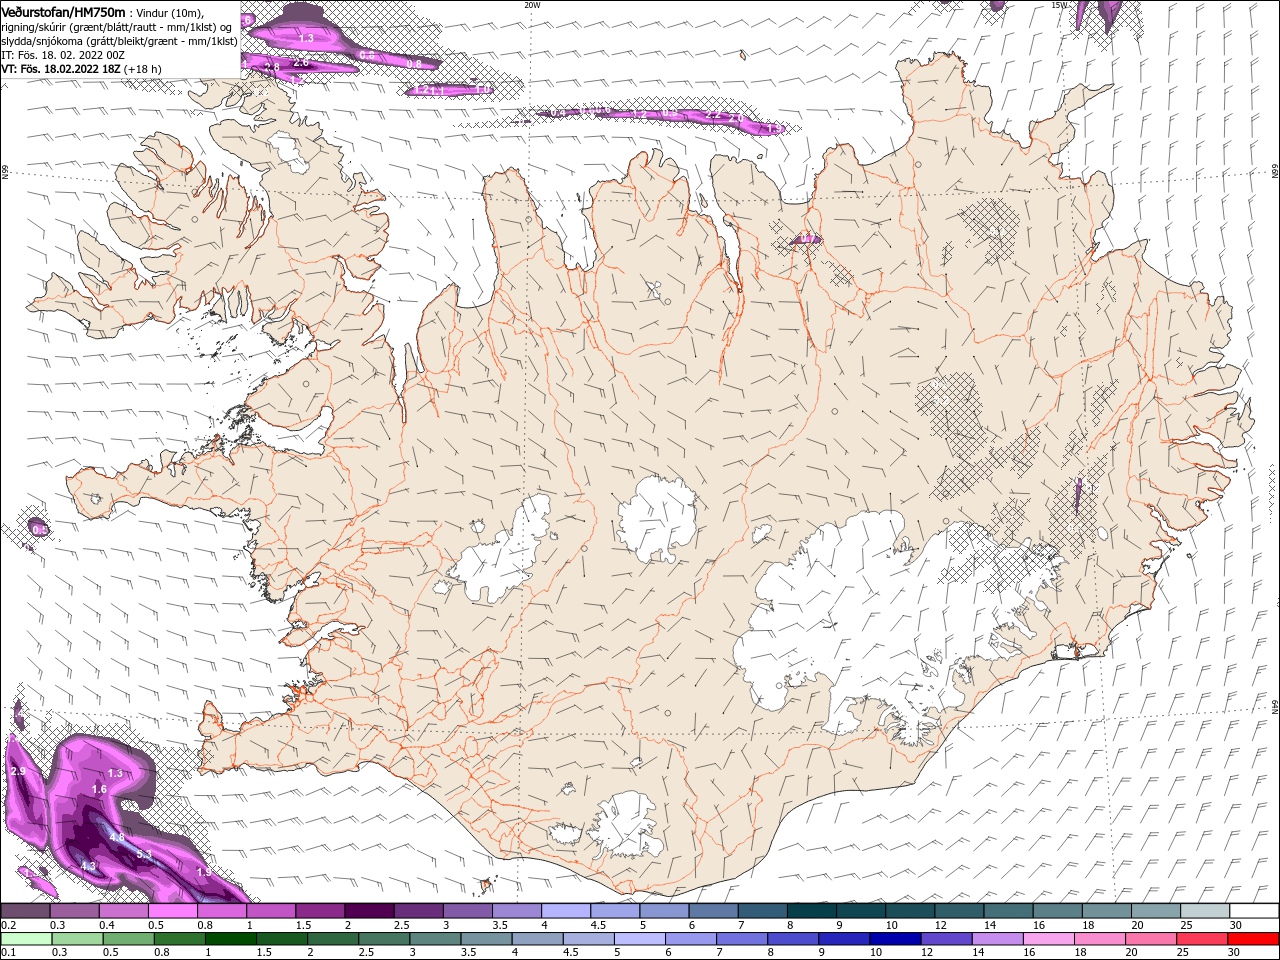1280x960 pixels.
Task: Click the 2.6 precipitation value in the northwest
Action: point(300,63)
